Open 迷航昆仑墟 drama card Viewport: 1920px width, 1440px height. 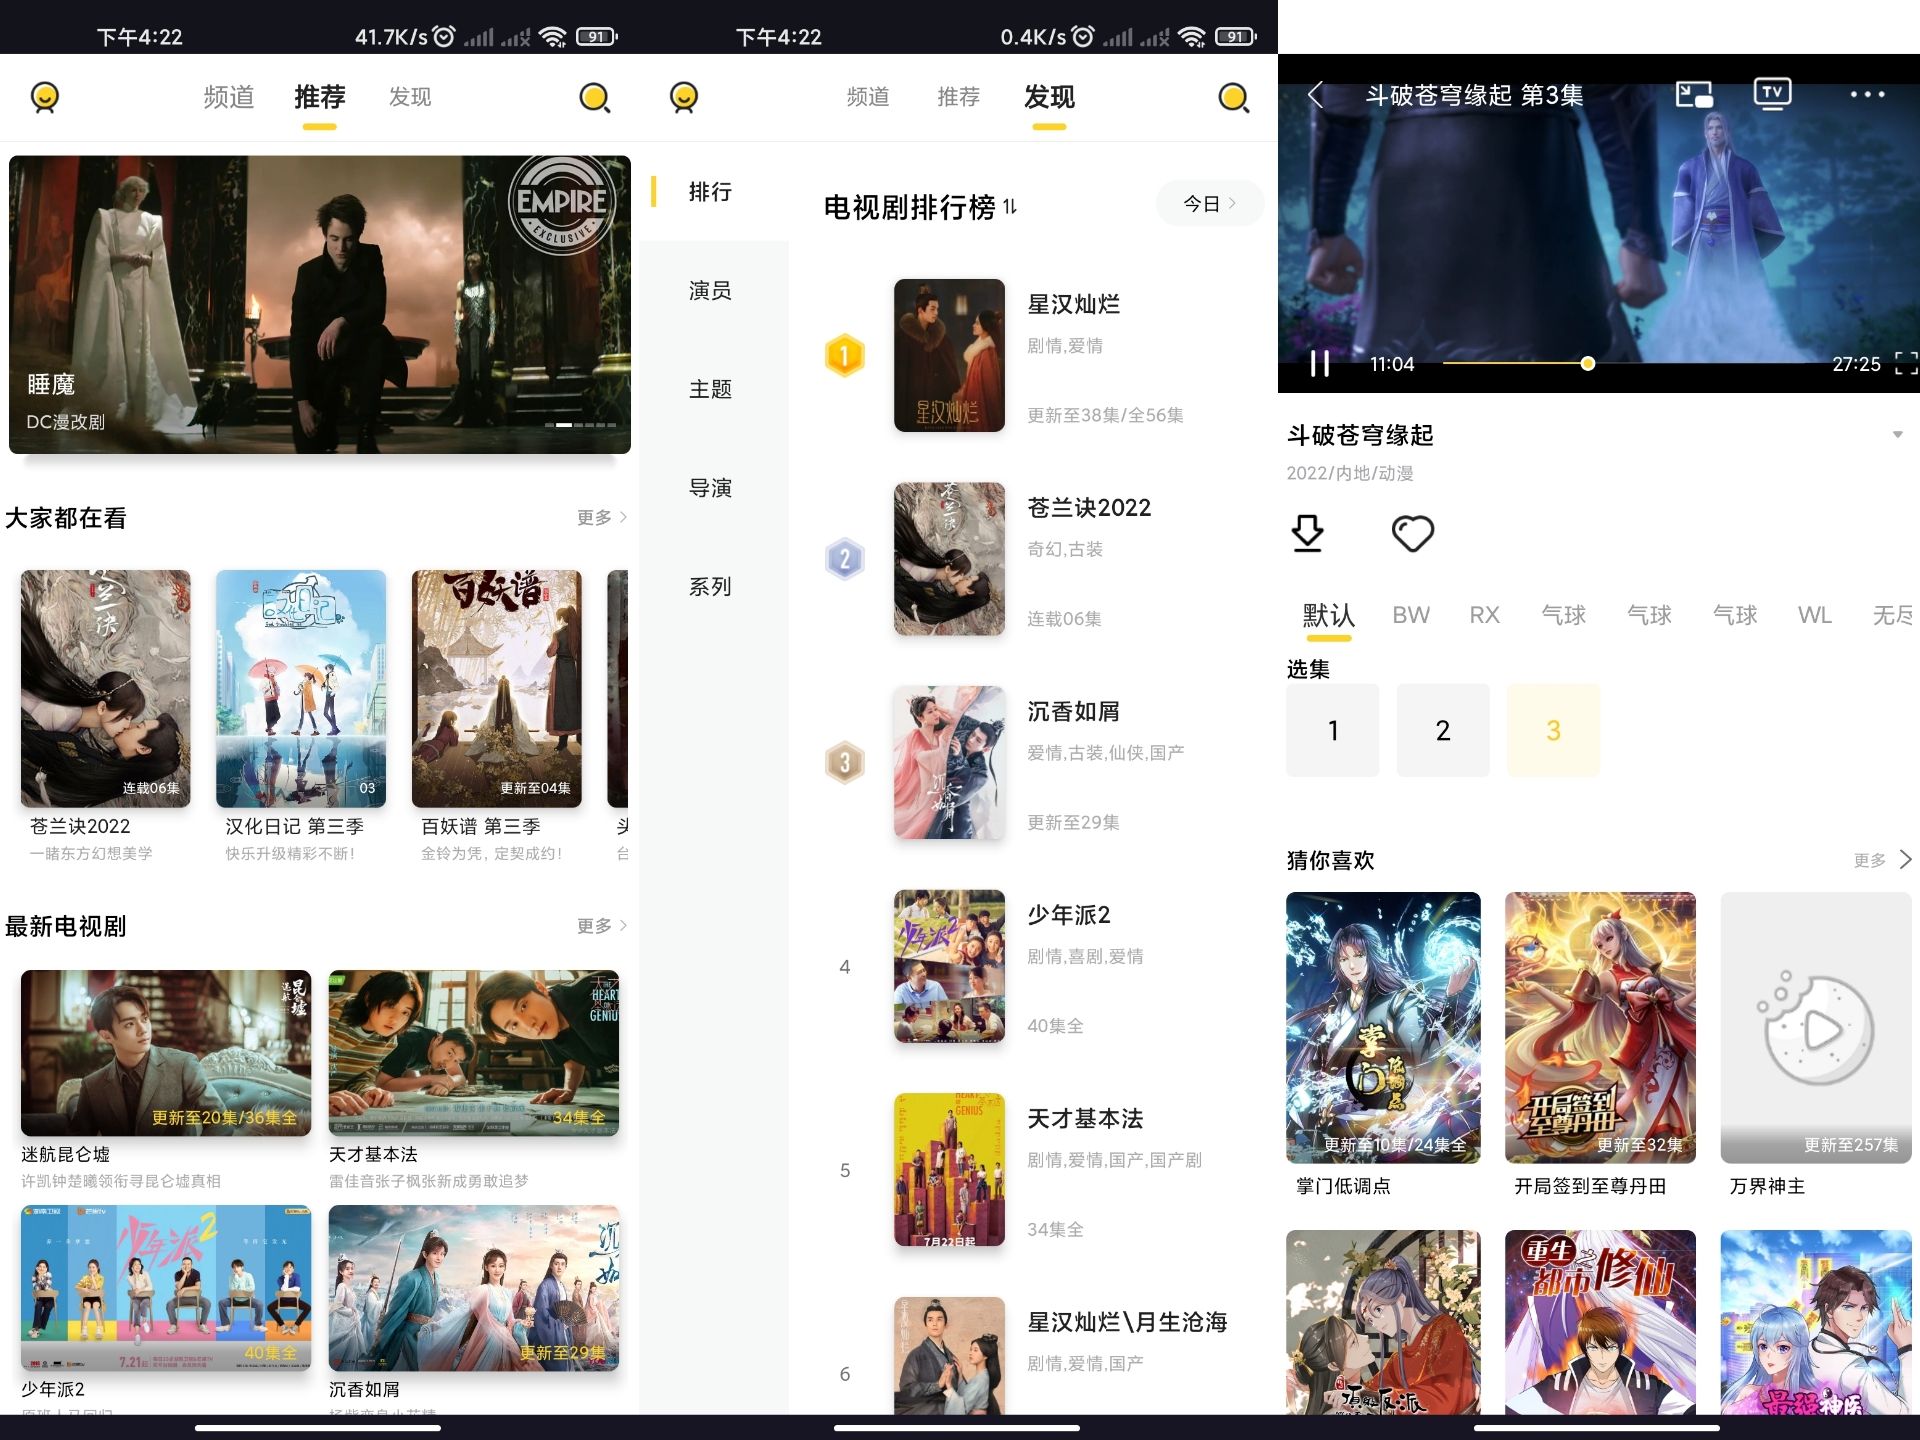click(x=166, y=1053)
